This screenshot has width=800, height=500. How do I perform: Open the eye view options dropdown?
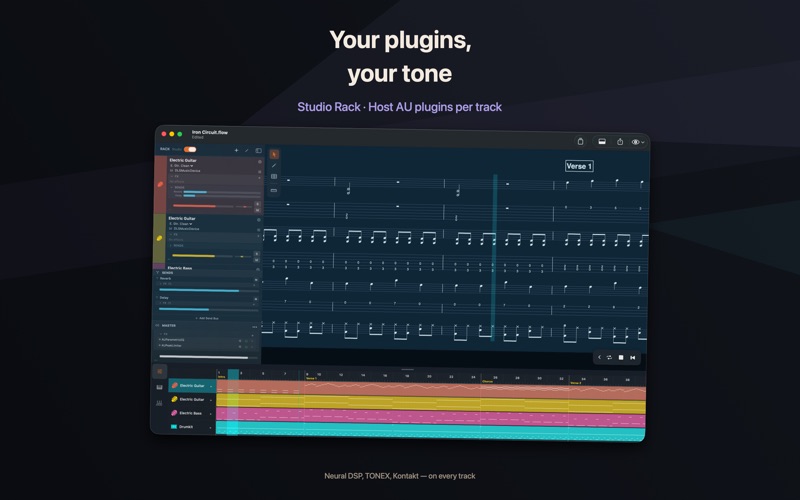(638, 142)
